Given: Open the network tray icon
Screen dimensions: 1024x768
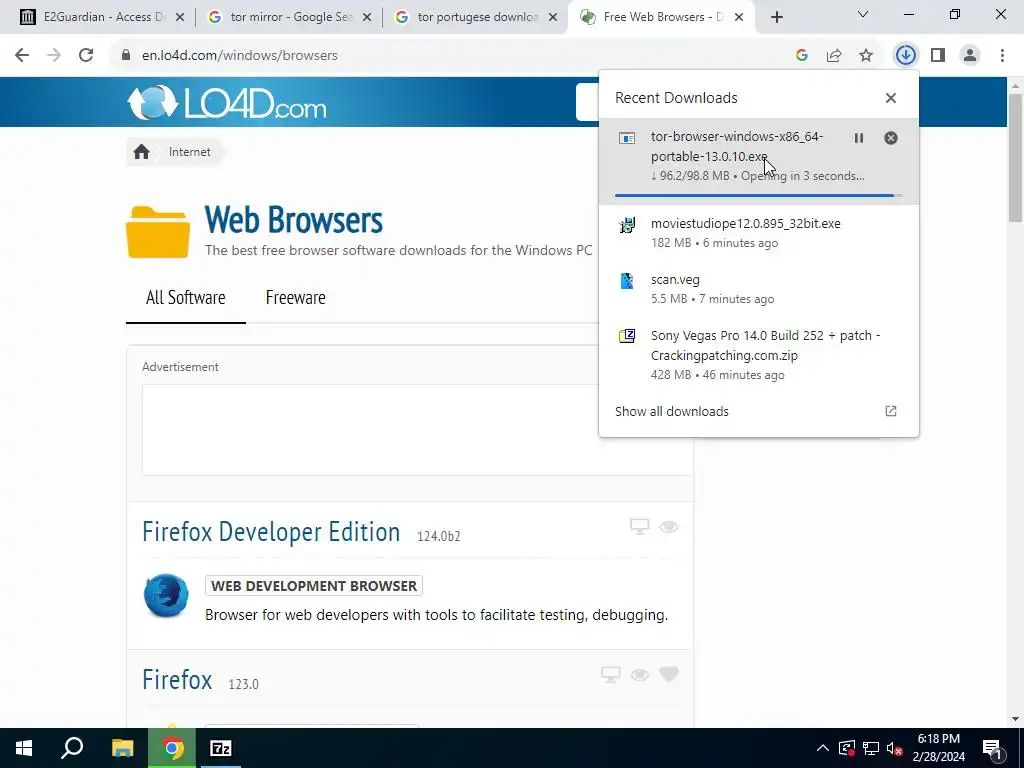Looking at the screenshot, I should tap(871, 748).
